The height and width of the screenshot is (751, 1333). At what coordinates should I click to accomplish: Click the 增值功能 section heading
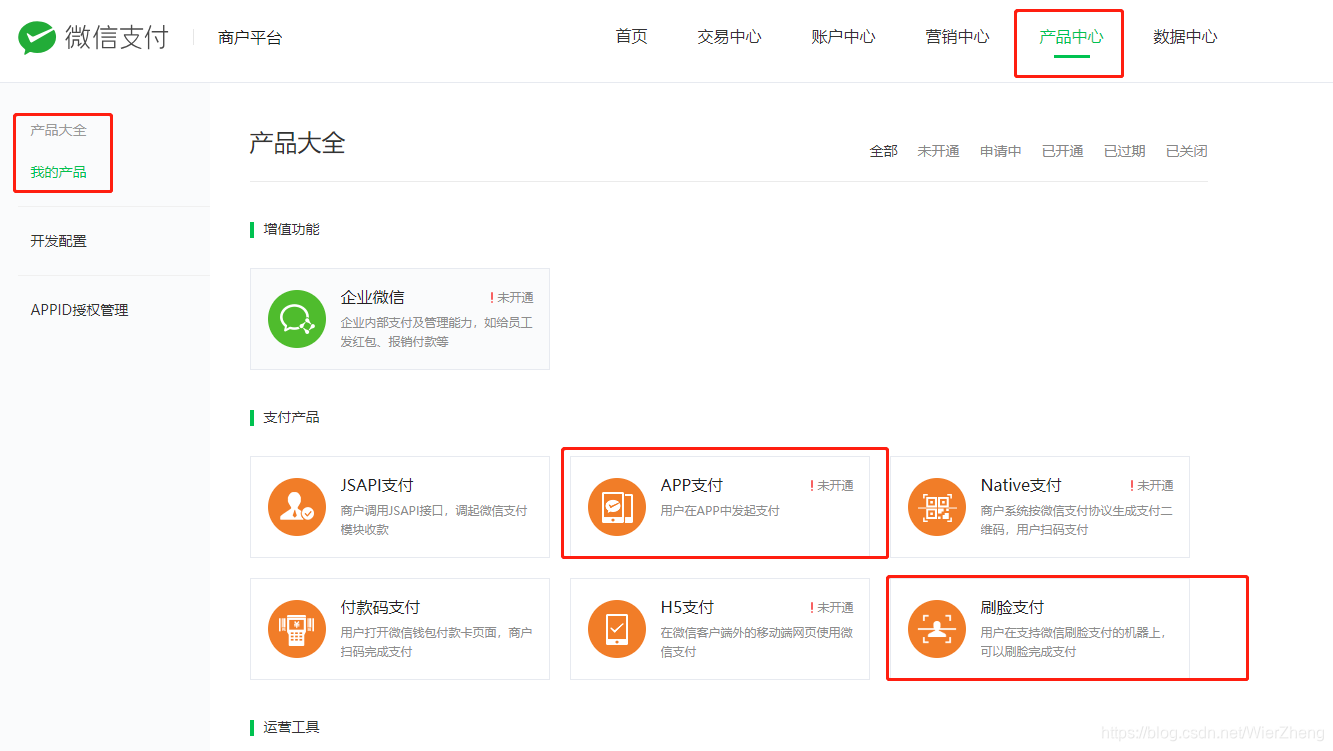pyautogui.click(x=291, y=229)
